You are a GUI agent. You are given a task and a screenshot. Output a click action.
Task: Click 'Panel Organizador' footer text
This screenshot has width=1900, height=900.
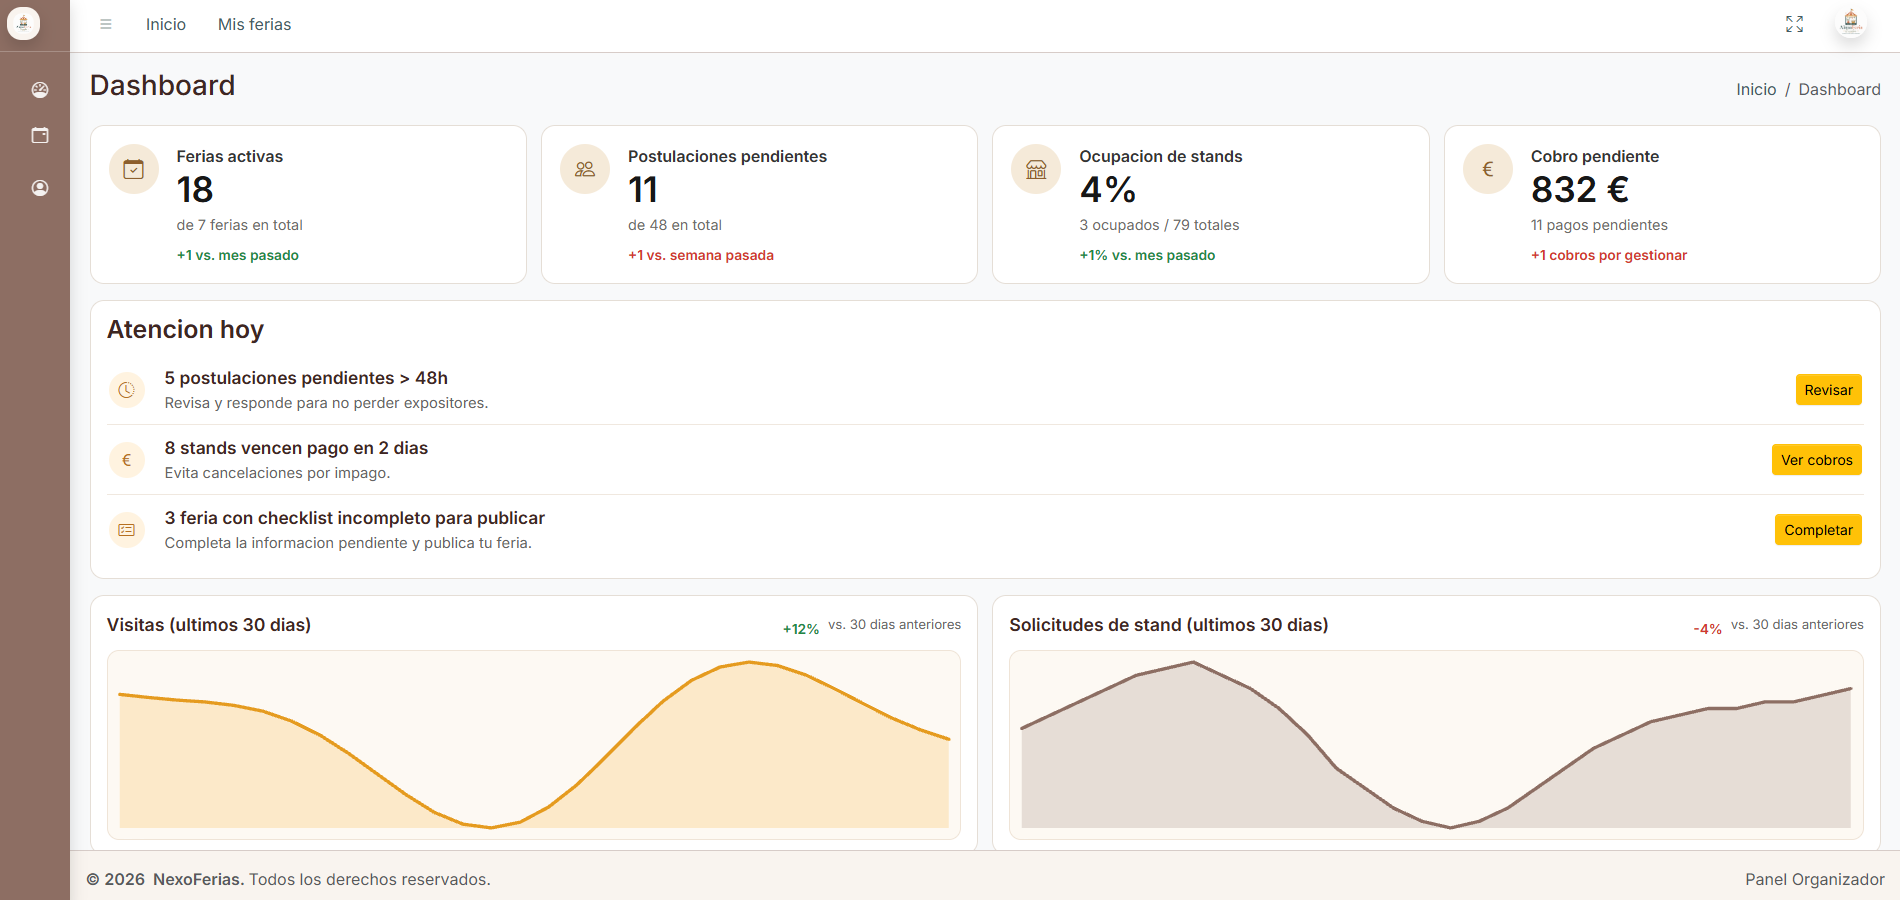coord(1815,879)
